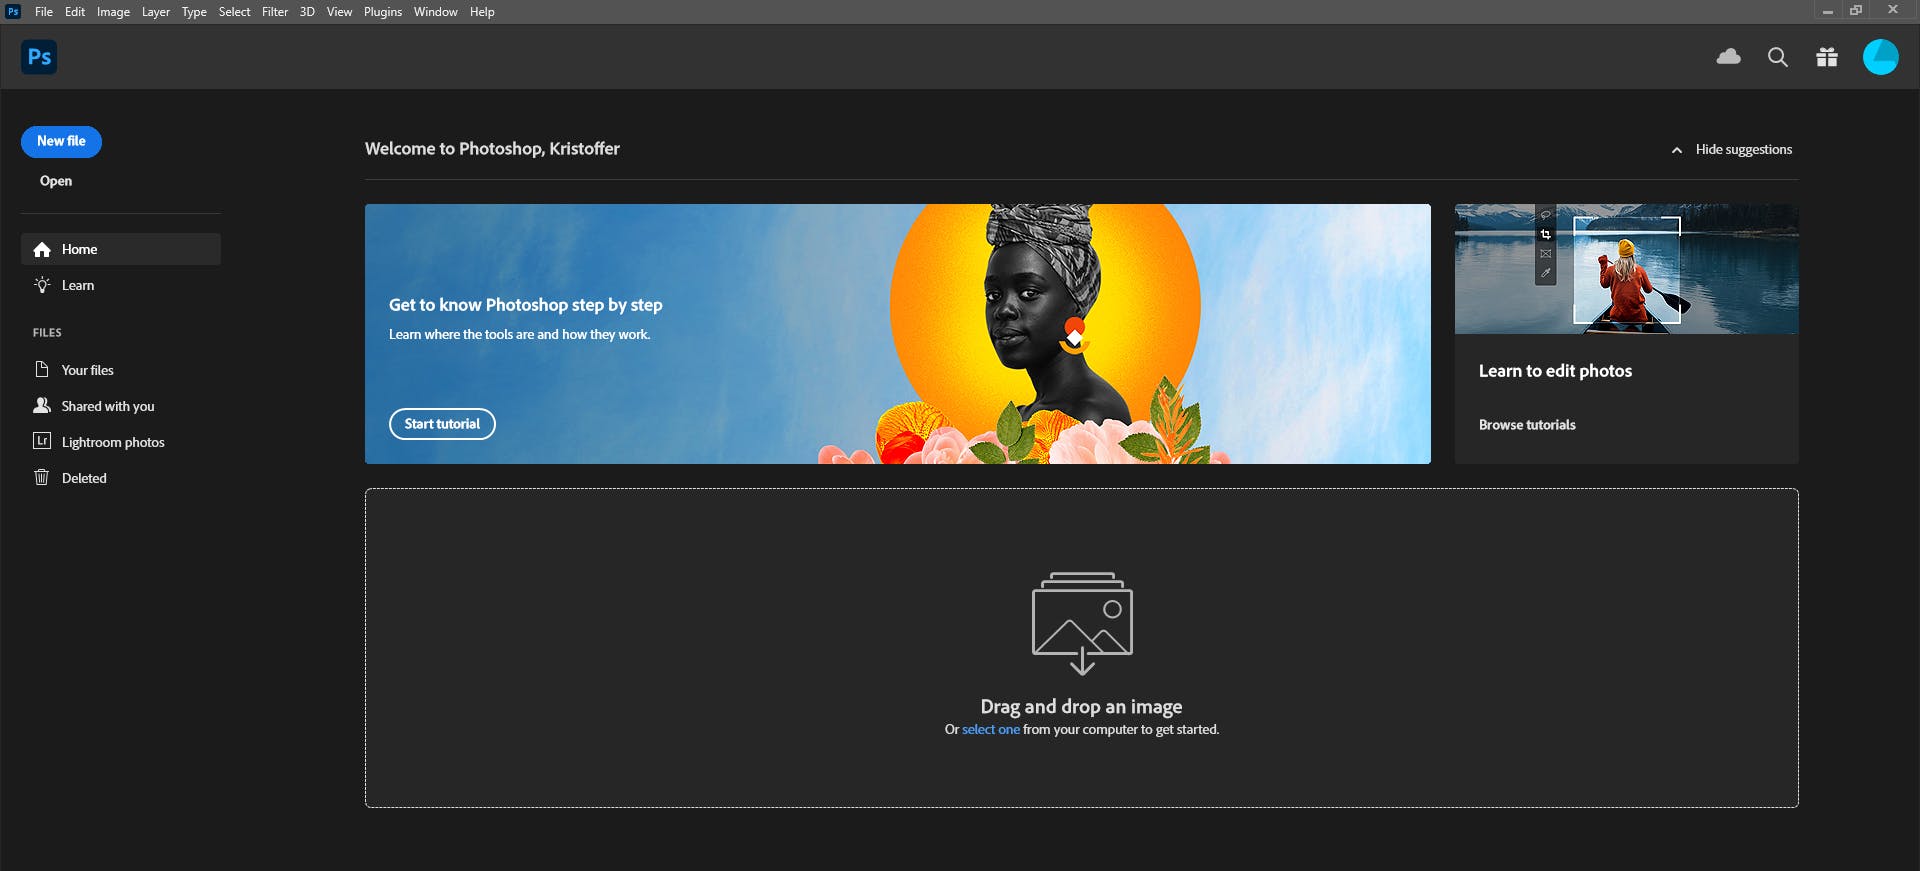Click the small Ps icon in title bar
Viewport: 1920px width, 871px height.
(x=13, y=11)
